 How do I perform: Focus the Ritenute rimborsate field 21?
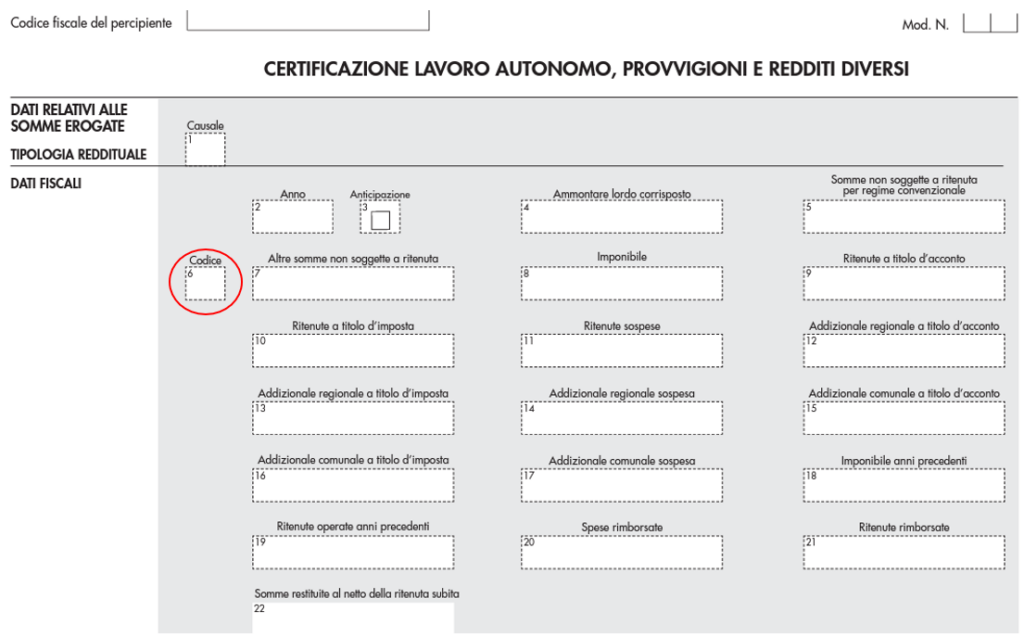(904, 552)
